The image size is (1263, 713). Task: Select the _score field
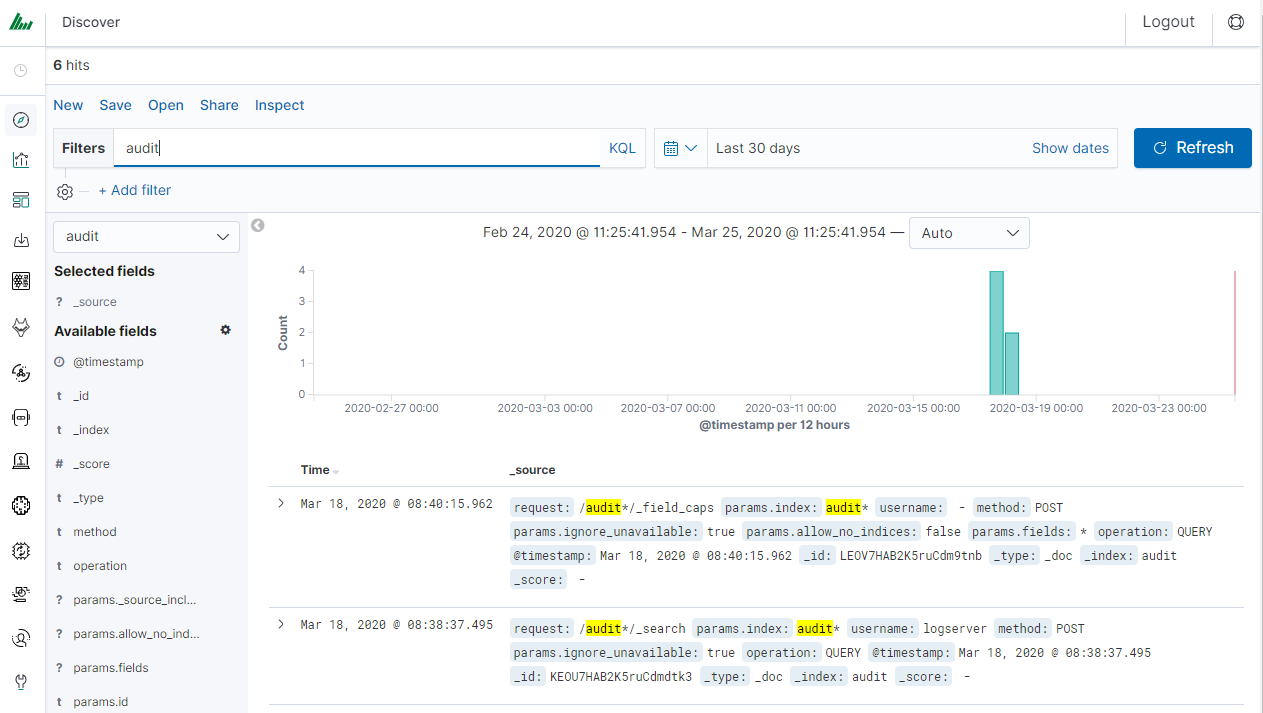click(91, 464)
